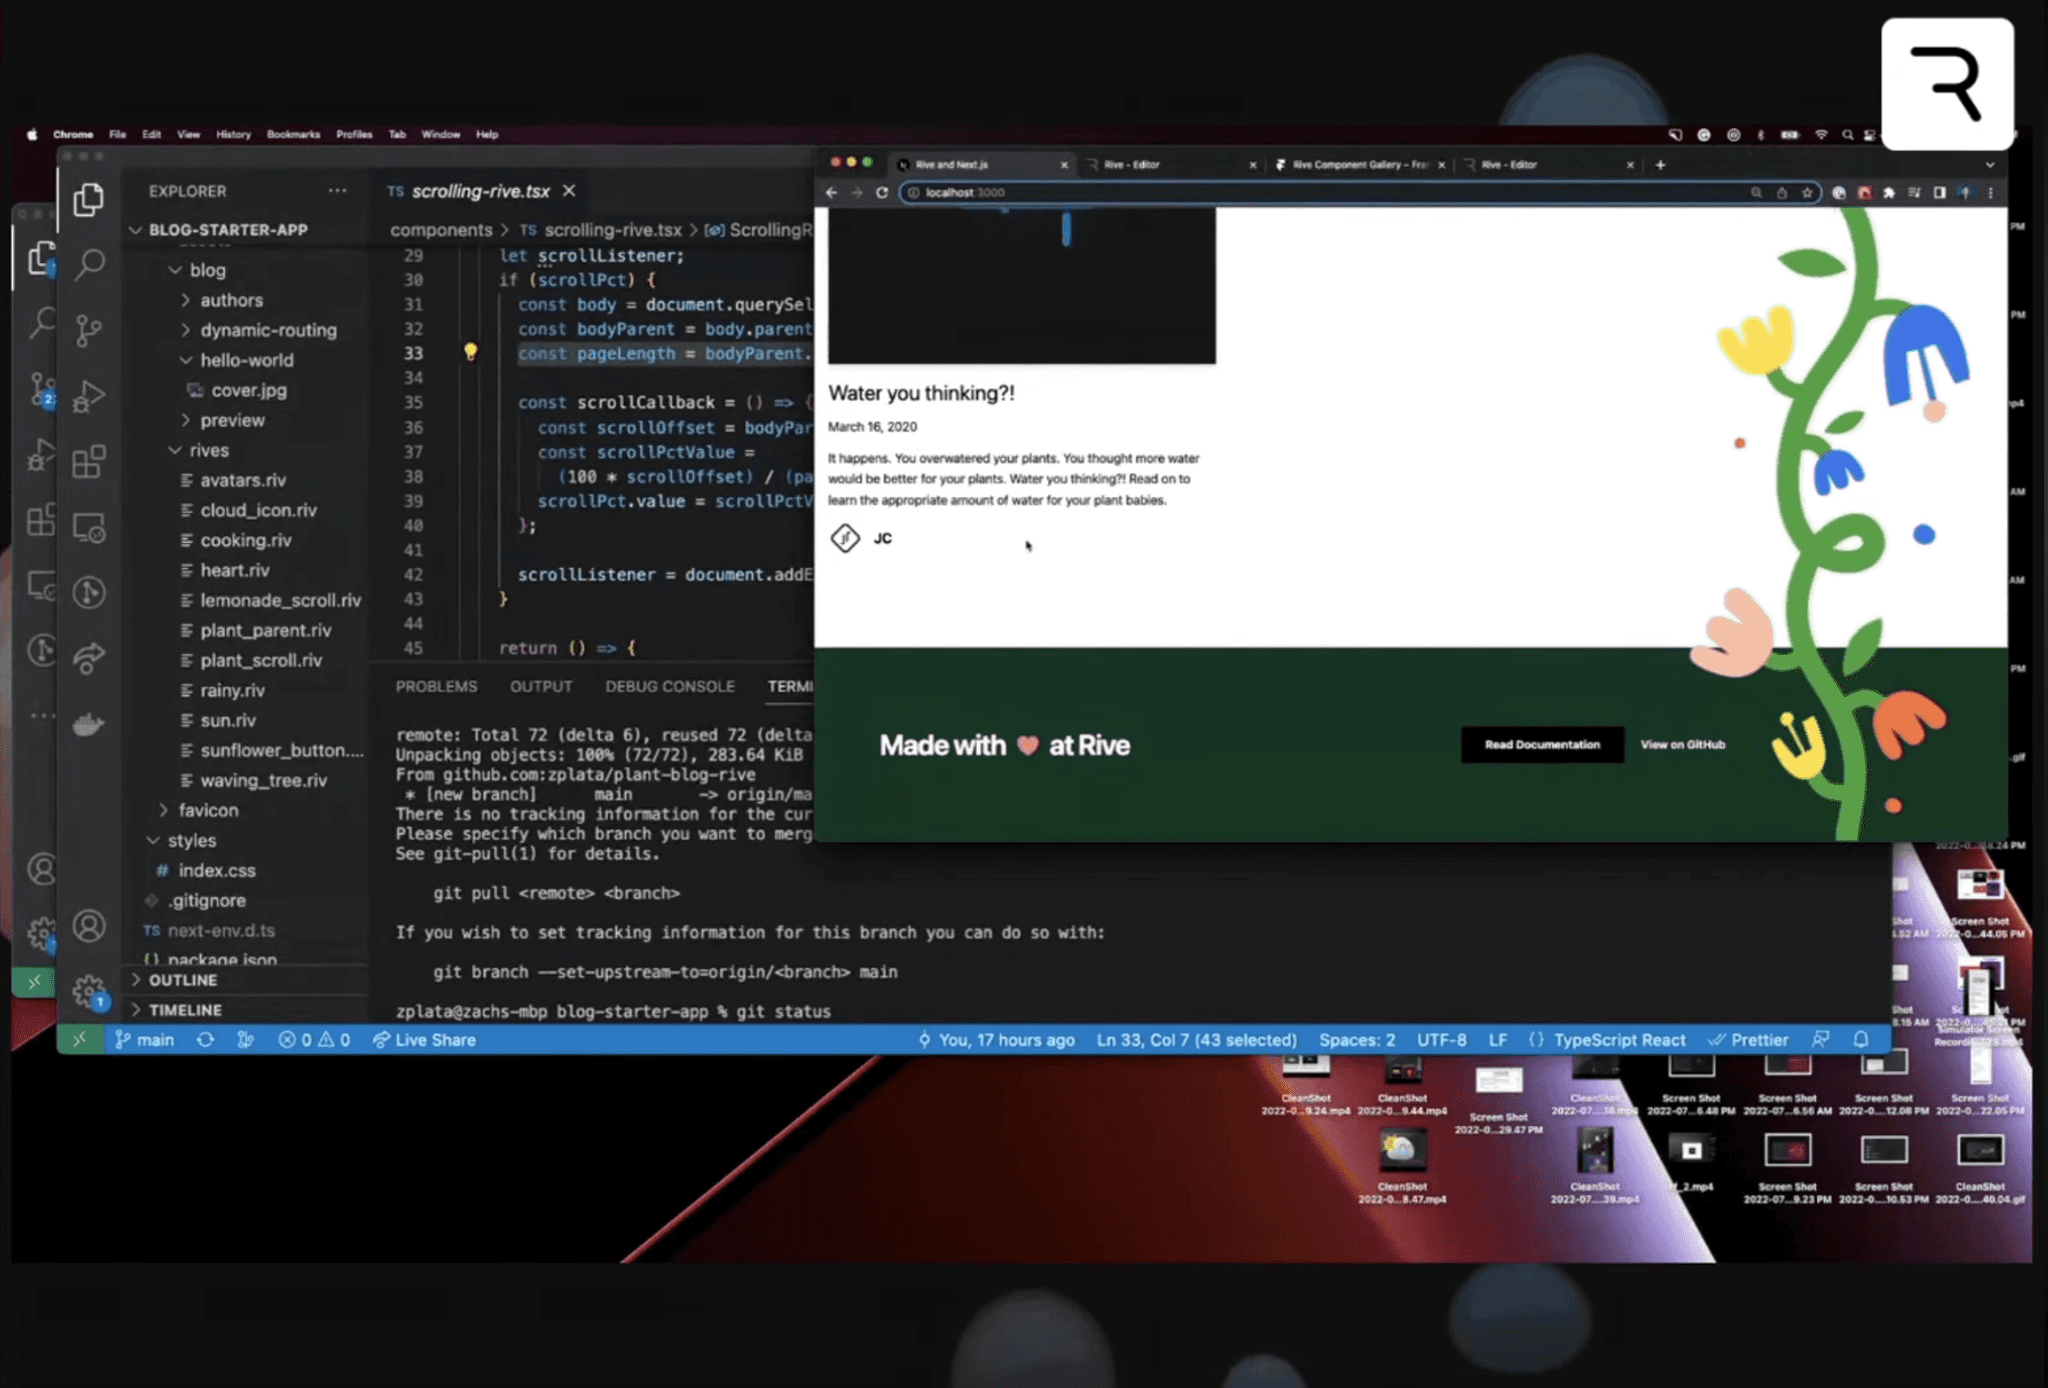The width and height of the screenshot is (2048, 1388).
Task: Switch to the DEBUG CONSOLE tab
Action: pos(669,686)
